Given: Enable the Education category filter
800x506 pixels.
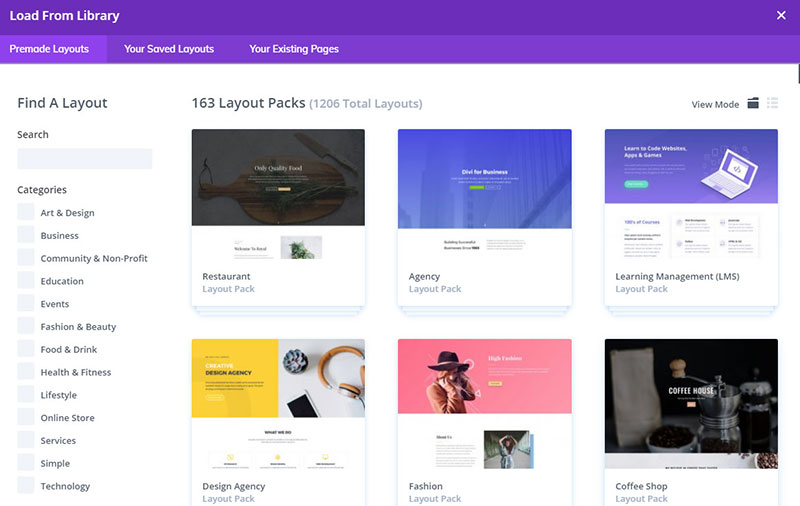Looking at the screenshot, I should 26,280.
